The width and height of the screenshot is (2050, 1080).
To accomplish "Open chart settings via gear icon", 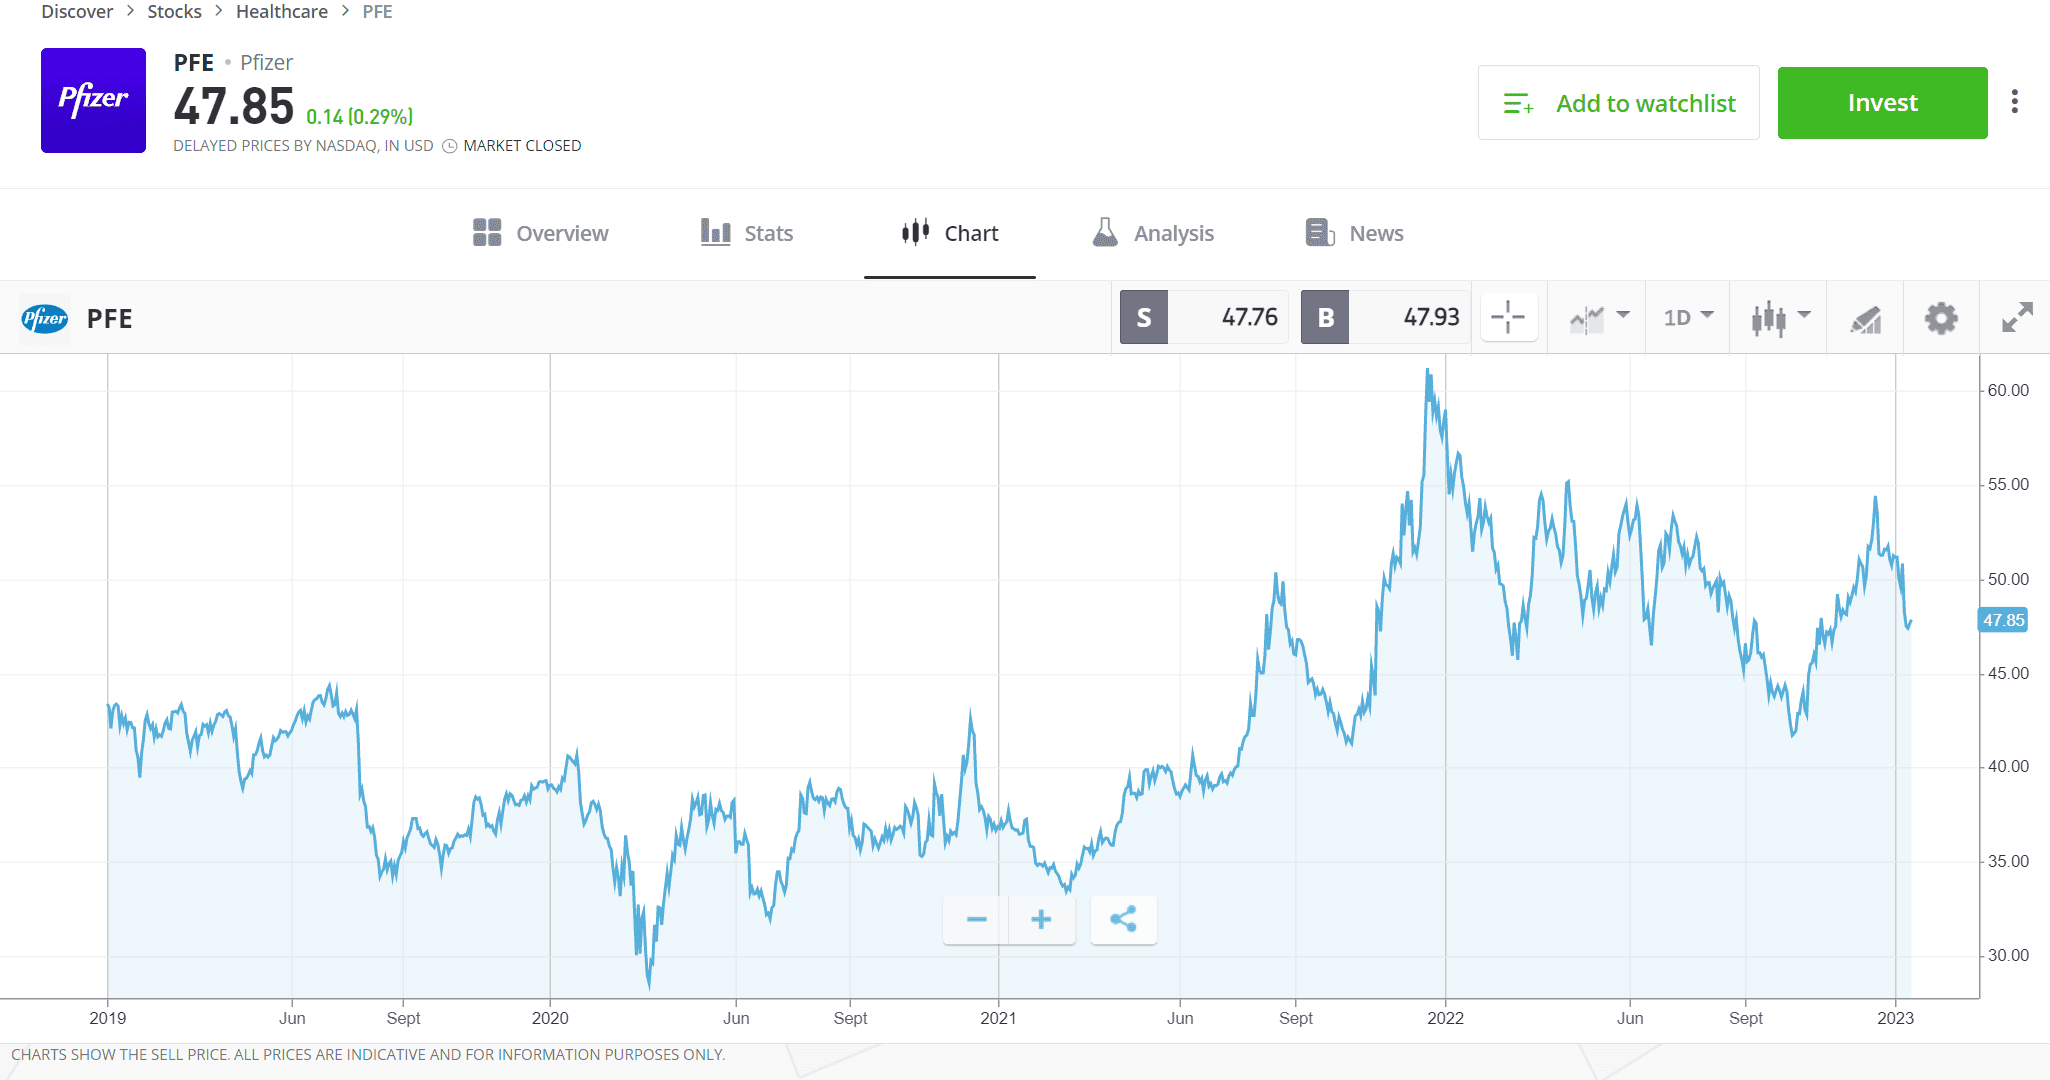I will [1940, 317].
